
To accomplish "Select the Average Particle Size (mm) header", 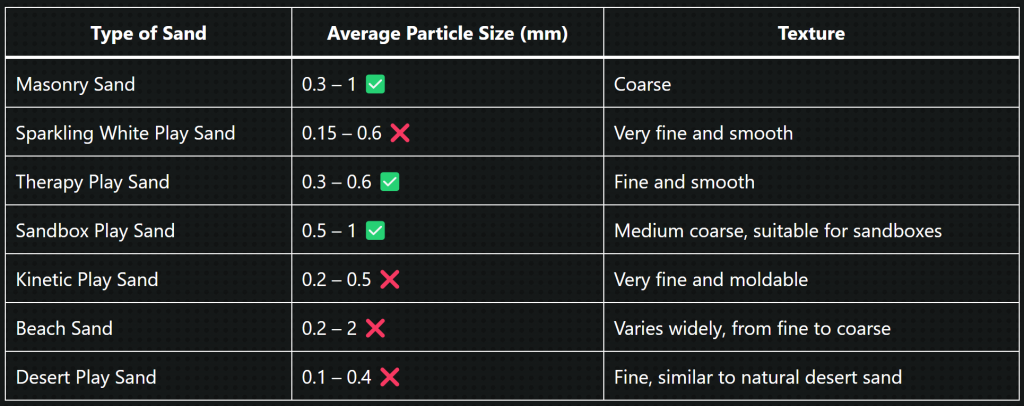I will point(447,33).
